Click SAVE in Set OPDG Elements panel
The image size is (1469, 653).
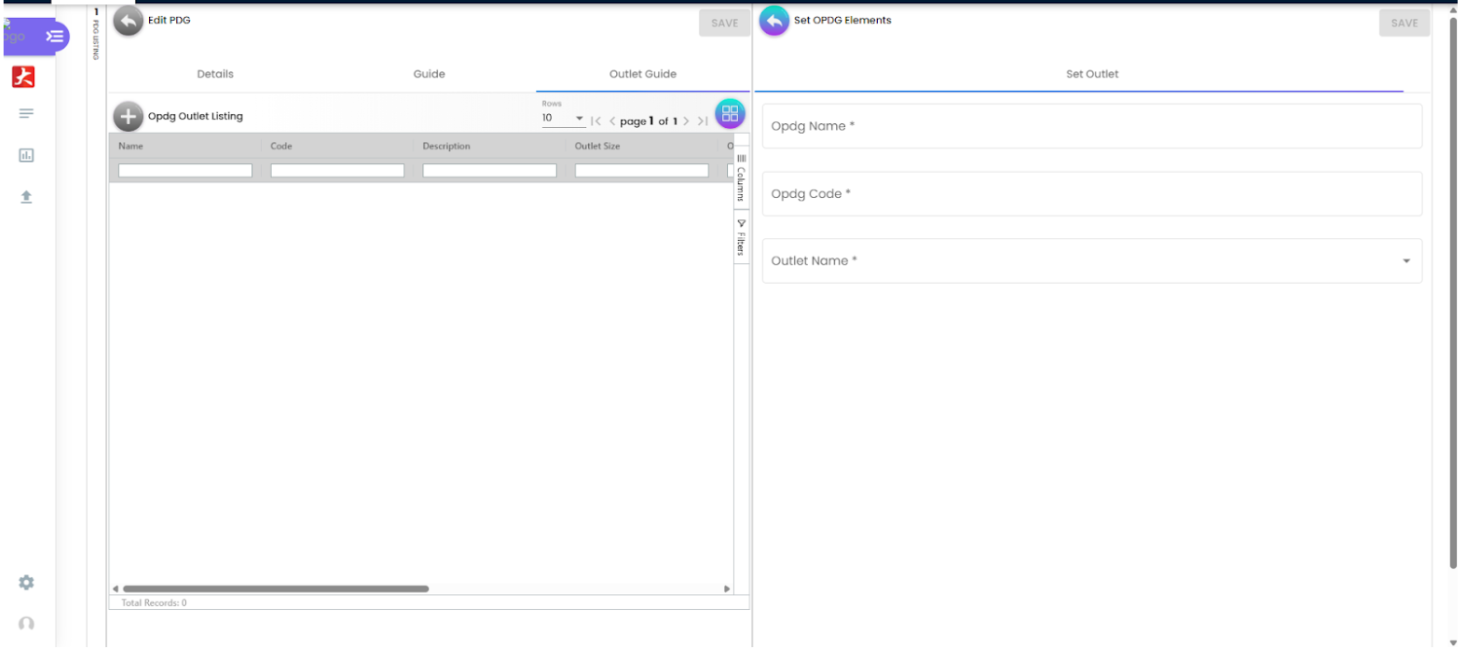coord(1404,23)
